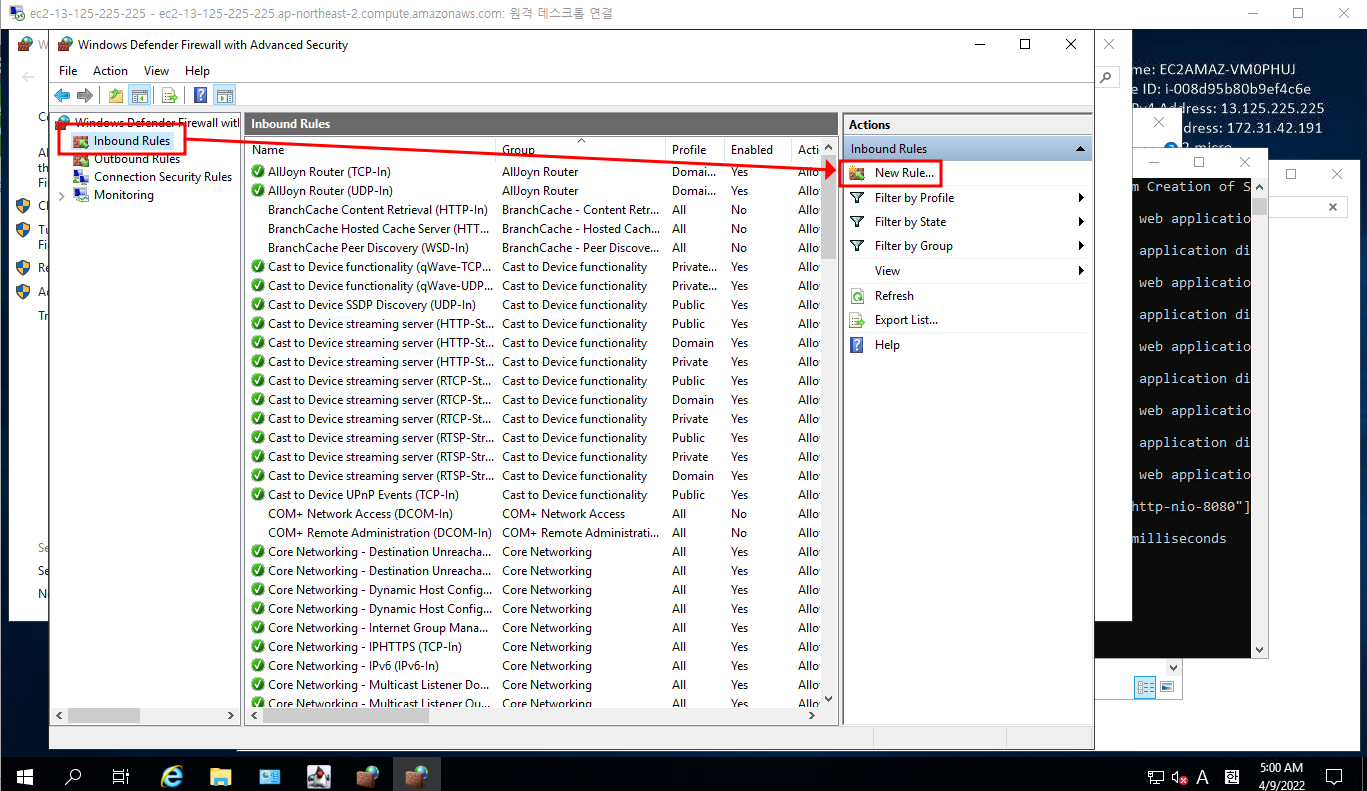Open Task View on the taskbar
1367x791 pixels.
click(x=121, y=775)
